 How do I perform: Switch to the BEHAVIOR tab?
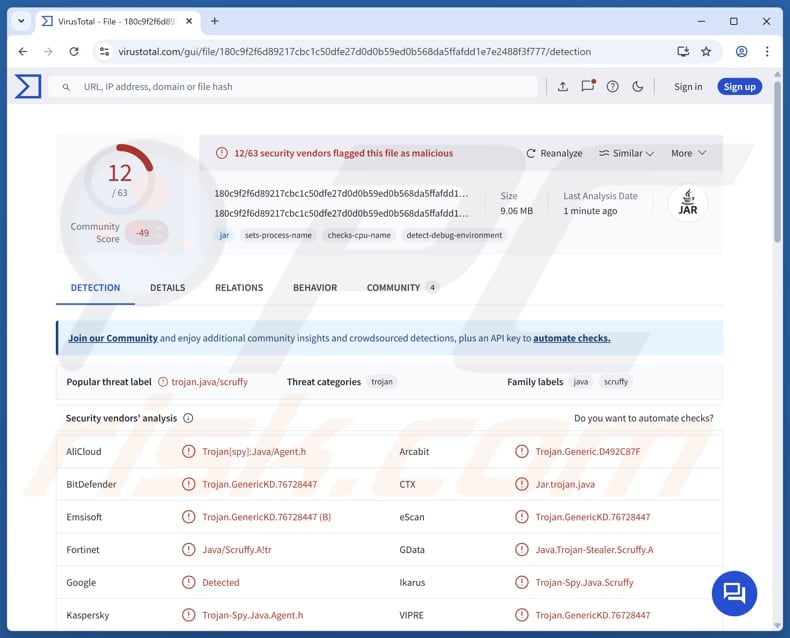point(315,288)
